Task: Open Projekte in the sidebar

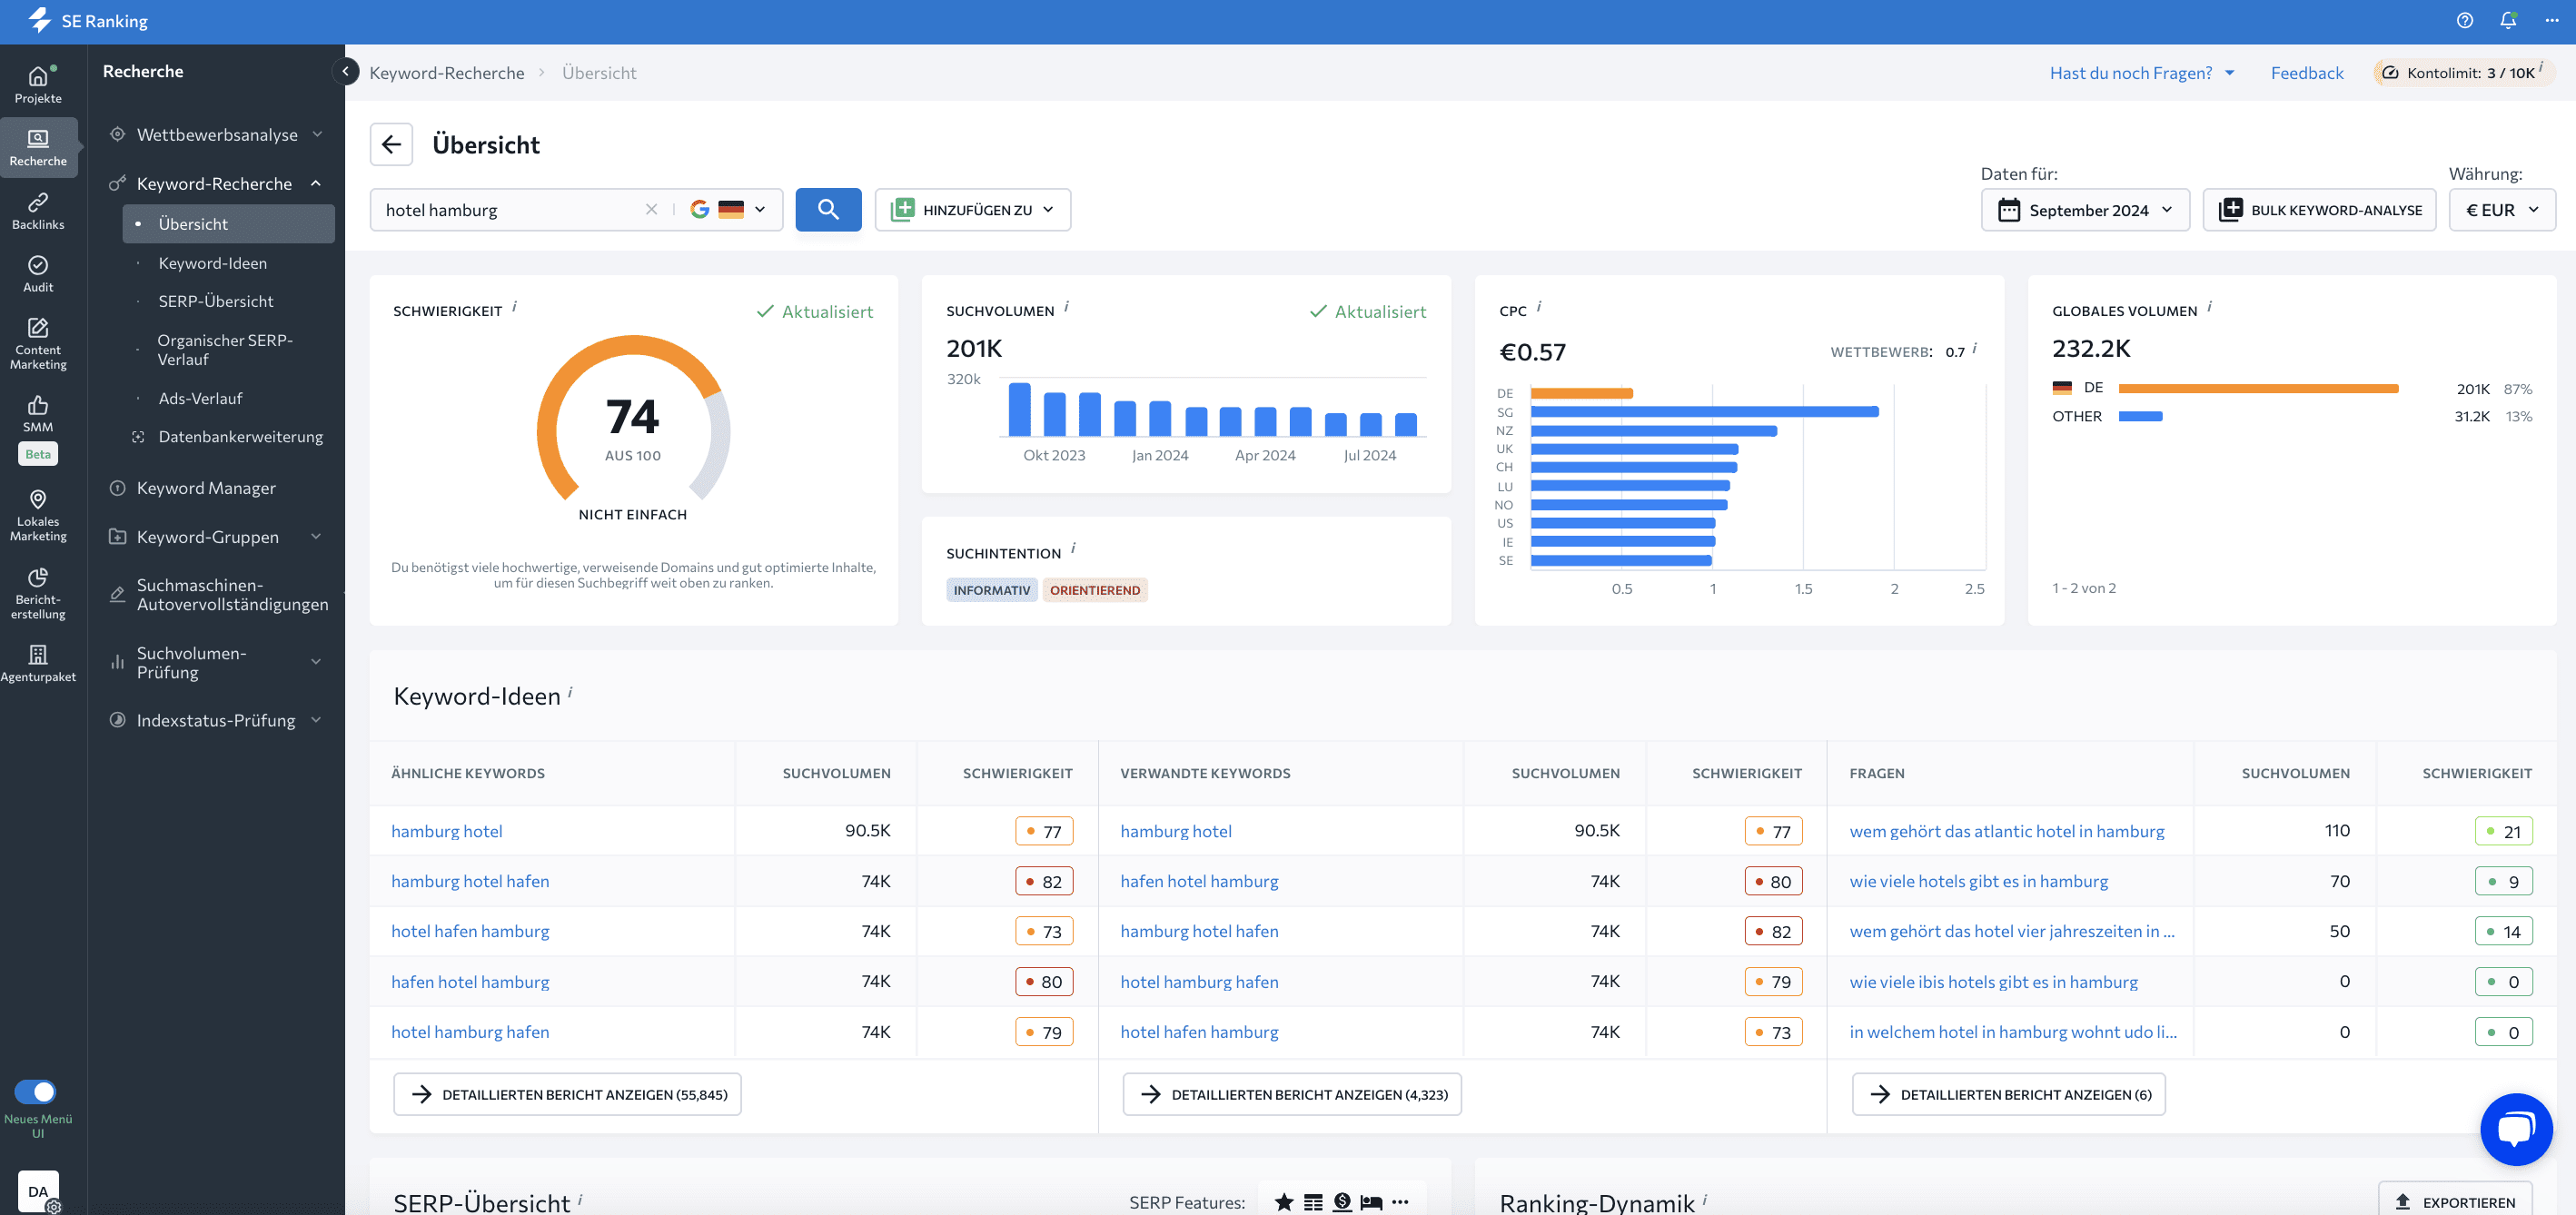Action: [38, 84]
